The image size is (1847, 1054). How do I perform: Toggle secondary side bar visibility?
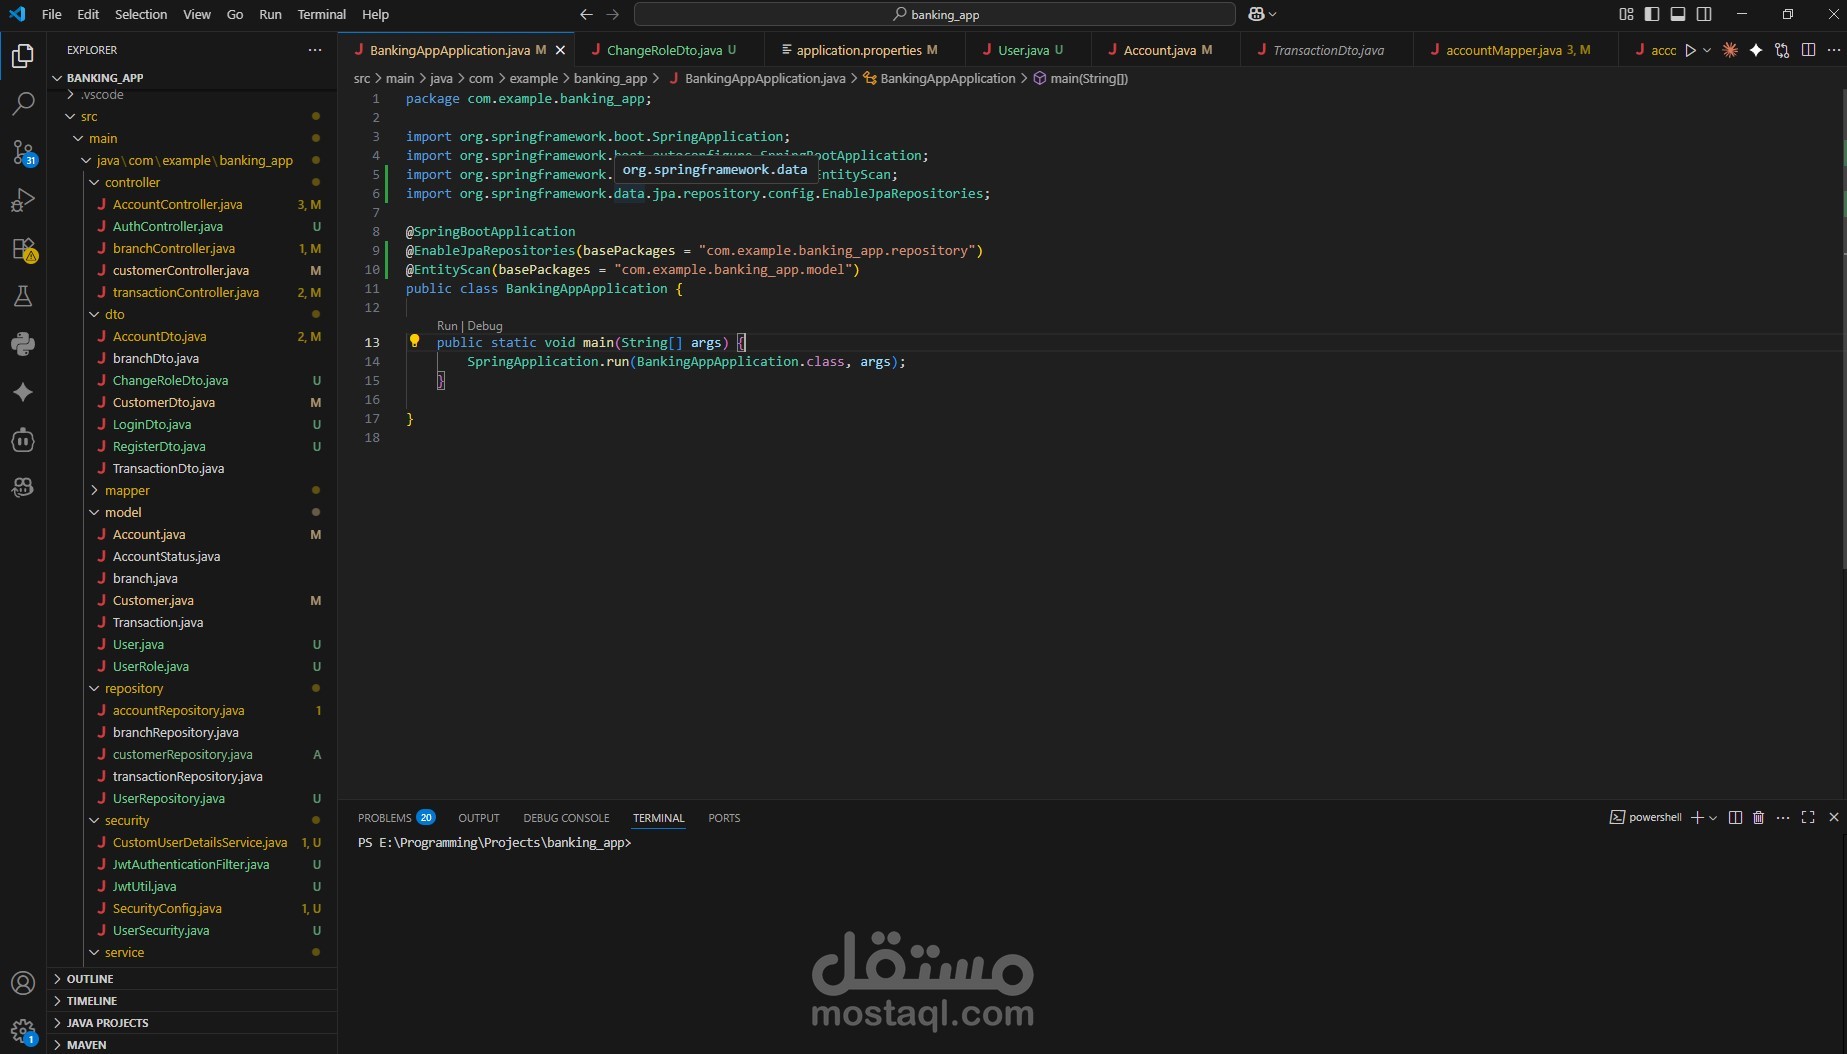(x=1704, y=14)
